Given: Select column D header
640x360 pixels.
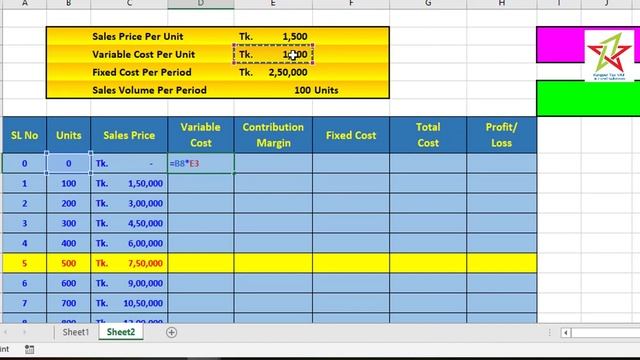Looking at the screenshot, I should (201, 4).
